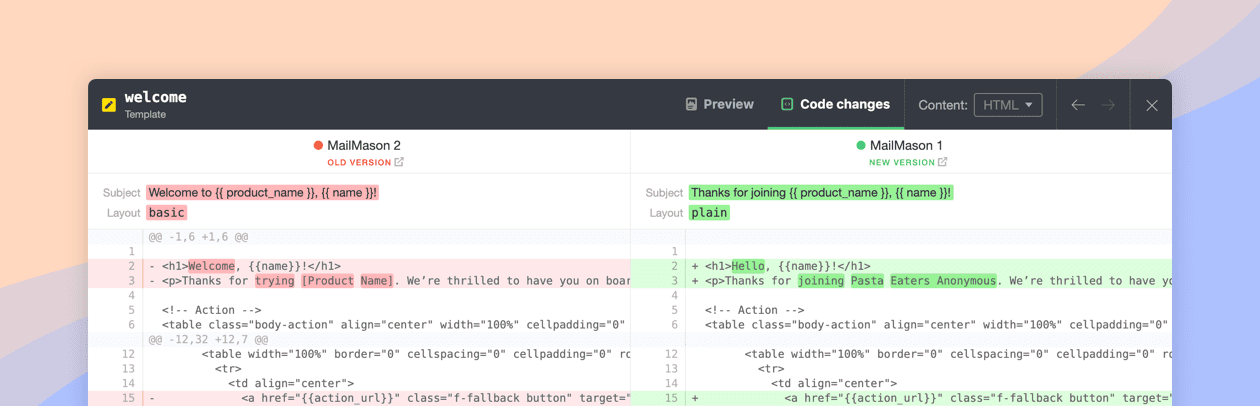The width and height of the screenshot is (1260, 406).
Task: Click the OLD VERSION link
Action: (x=359, y=162)
